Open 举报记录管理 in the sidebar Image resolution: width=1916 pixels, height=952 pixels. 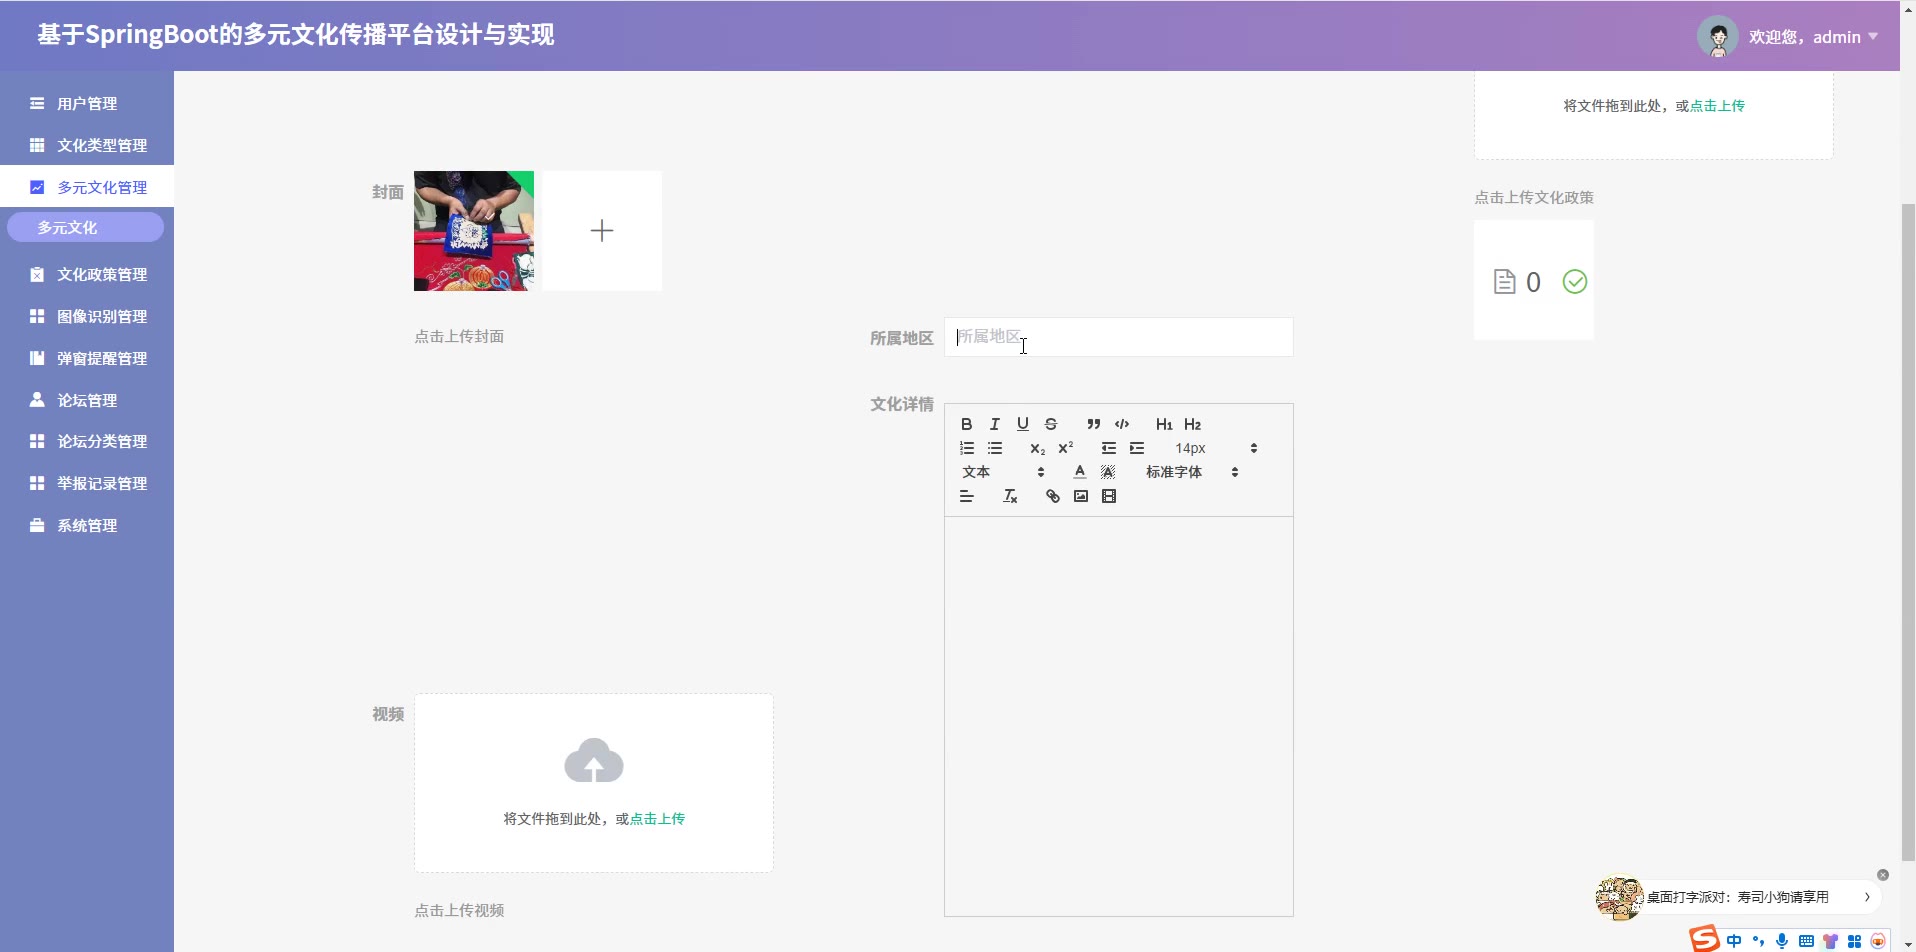click(87, 483)
